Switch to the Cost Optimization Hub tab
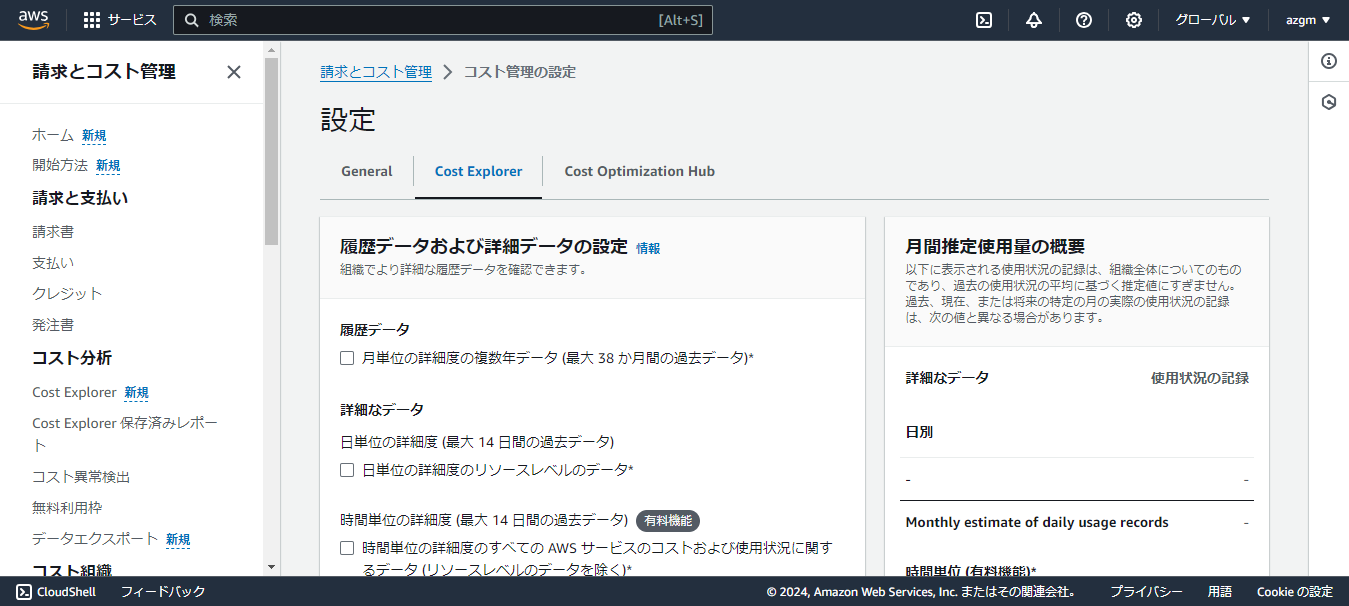Image resolution: width=1349 pixels, height=606 pixels. click(639, 171)
